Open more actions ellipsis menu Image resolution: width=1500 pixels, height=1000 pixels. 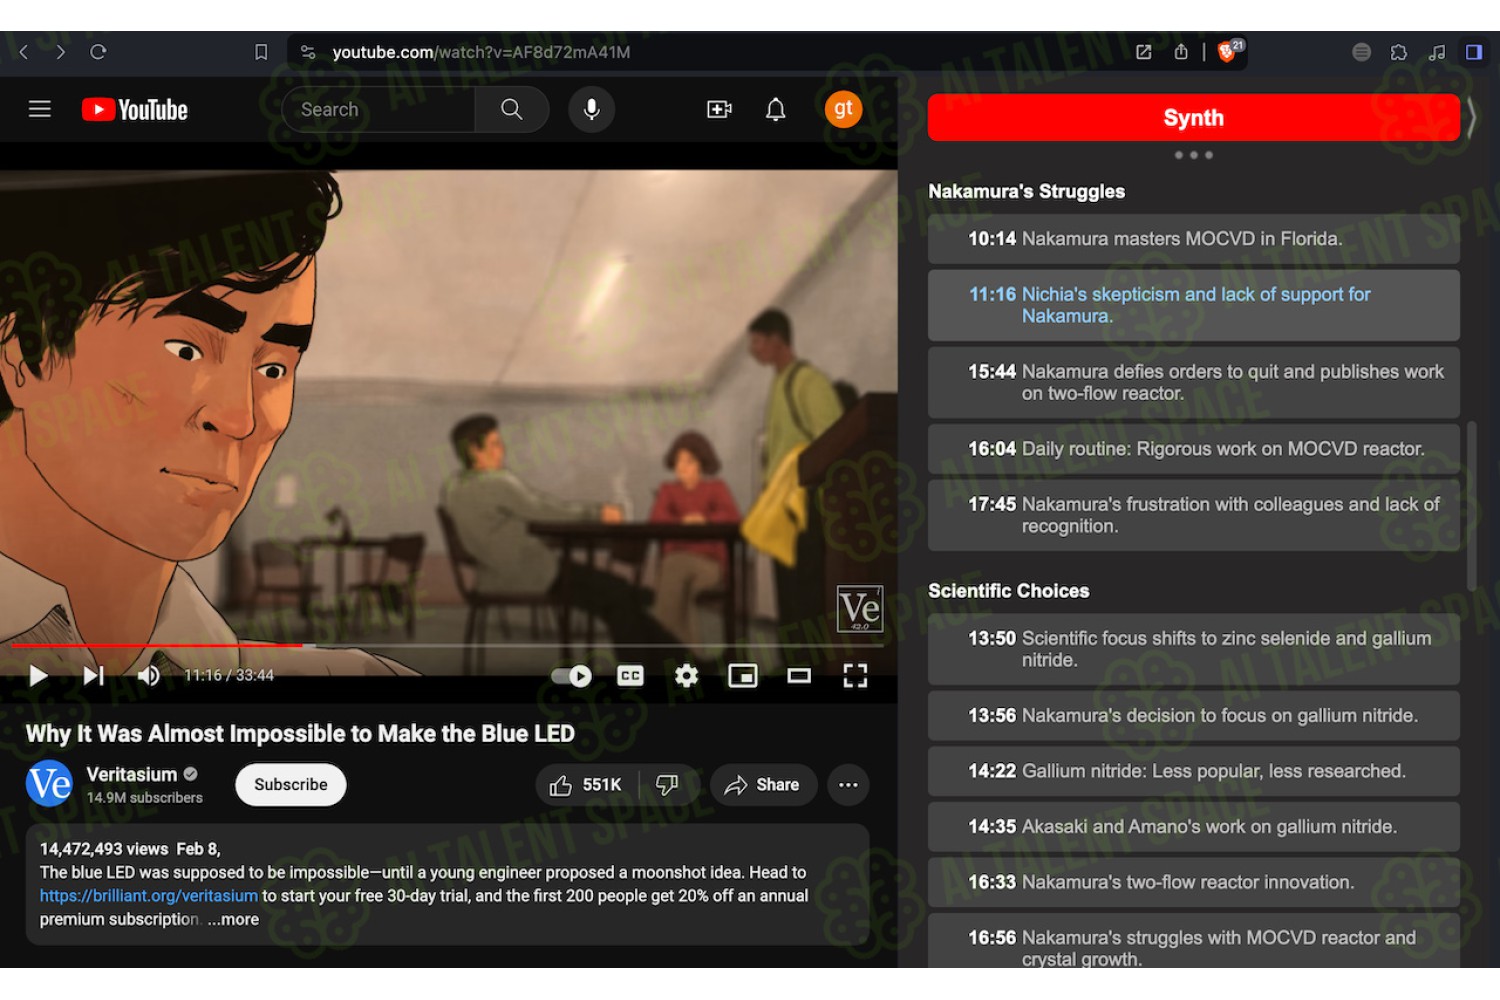pos(848,785)
